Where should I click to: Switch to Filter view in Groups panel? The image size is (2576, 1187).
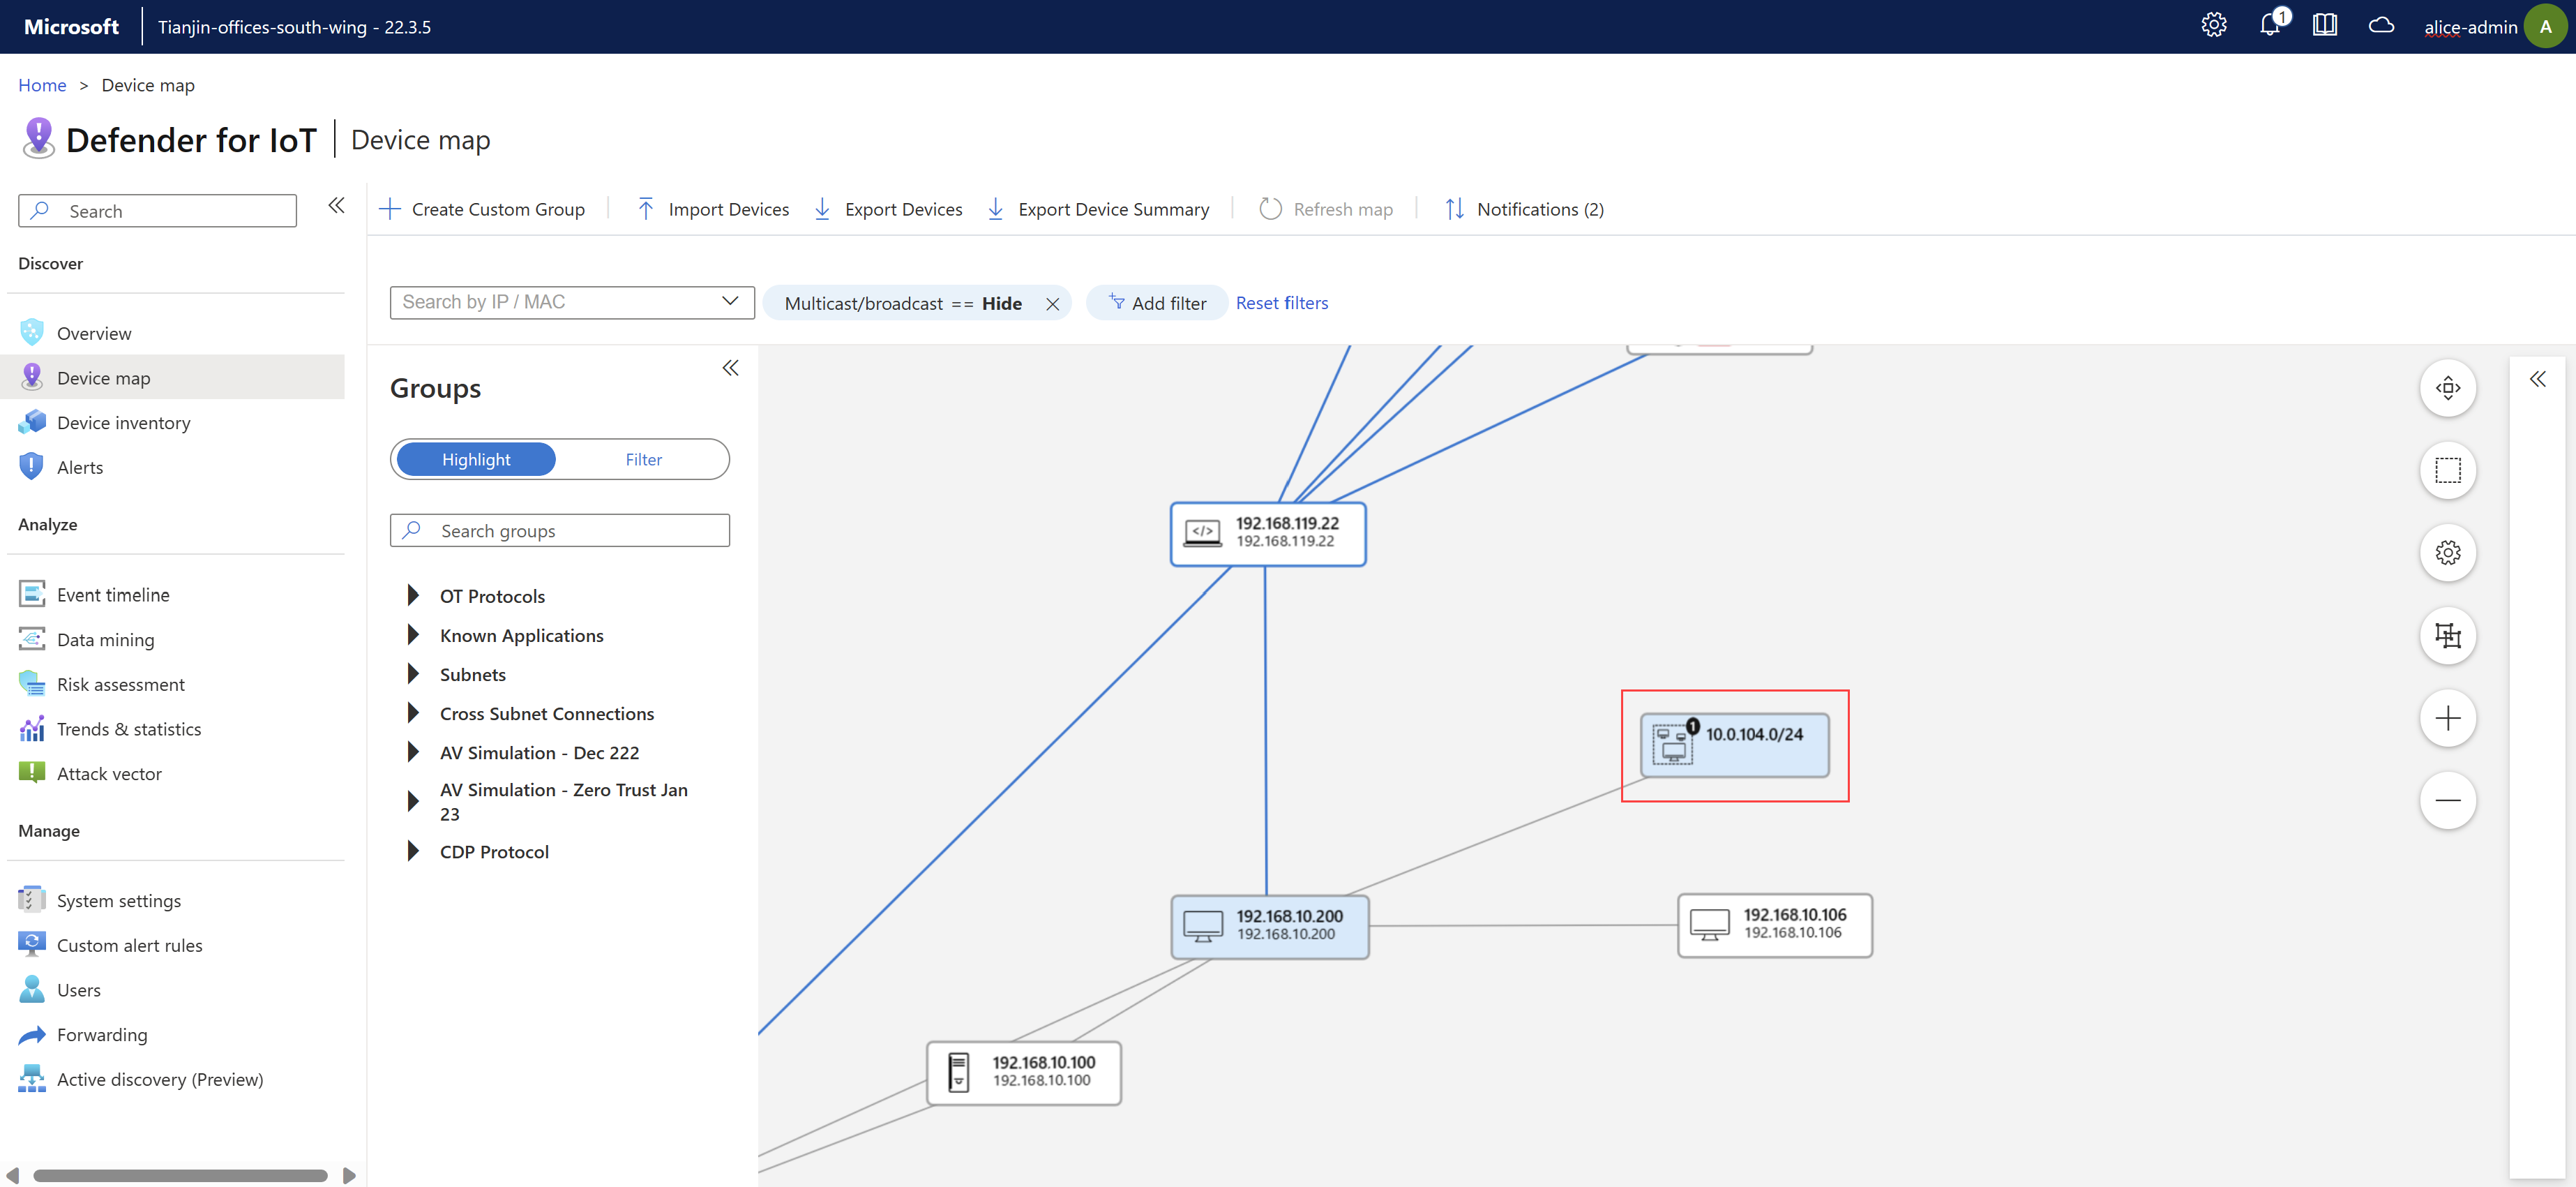pos(642,458)
